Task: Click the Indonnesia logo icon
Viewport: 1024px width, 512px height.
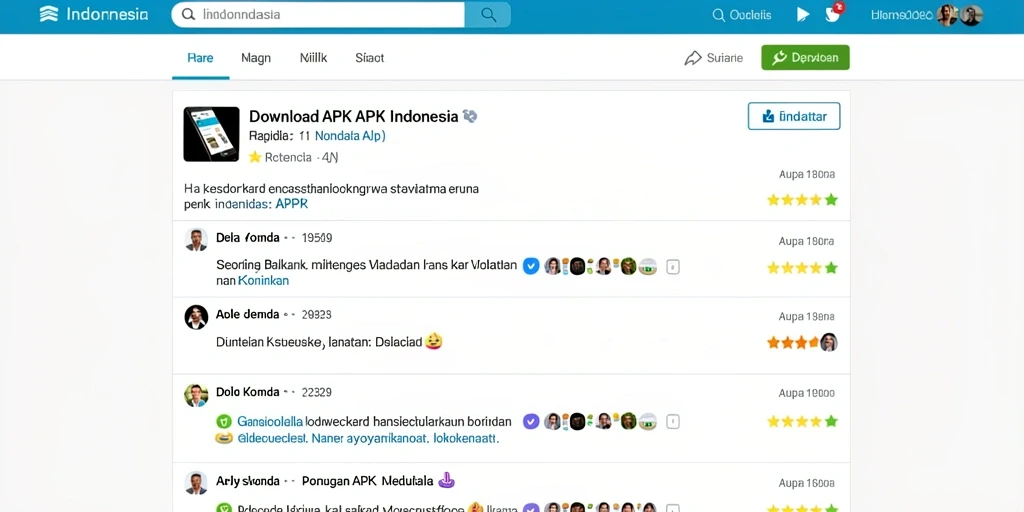Action: pyautogui.click(x=49, y=14)
